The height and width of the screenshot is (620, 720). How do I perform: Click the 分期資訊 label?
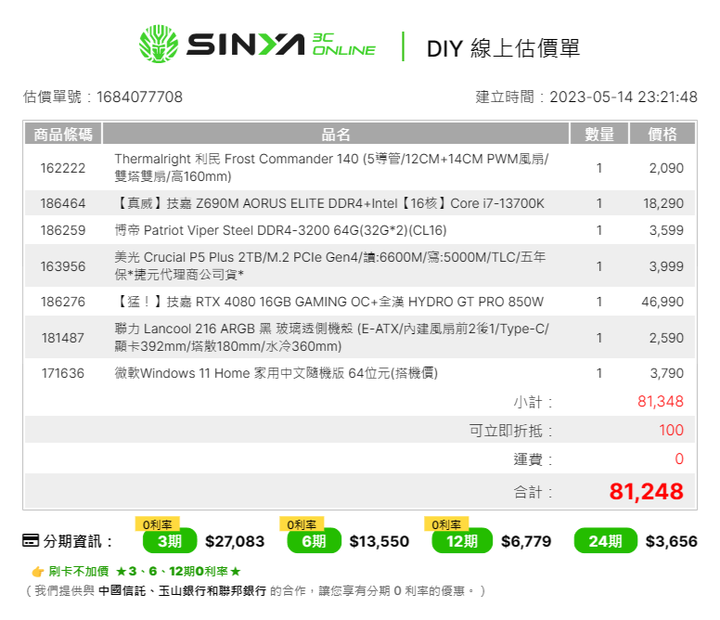78,541
